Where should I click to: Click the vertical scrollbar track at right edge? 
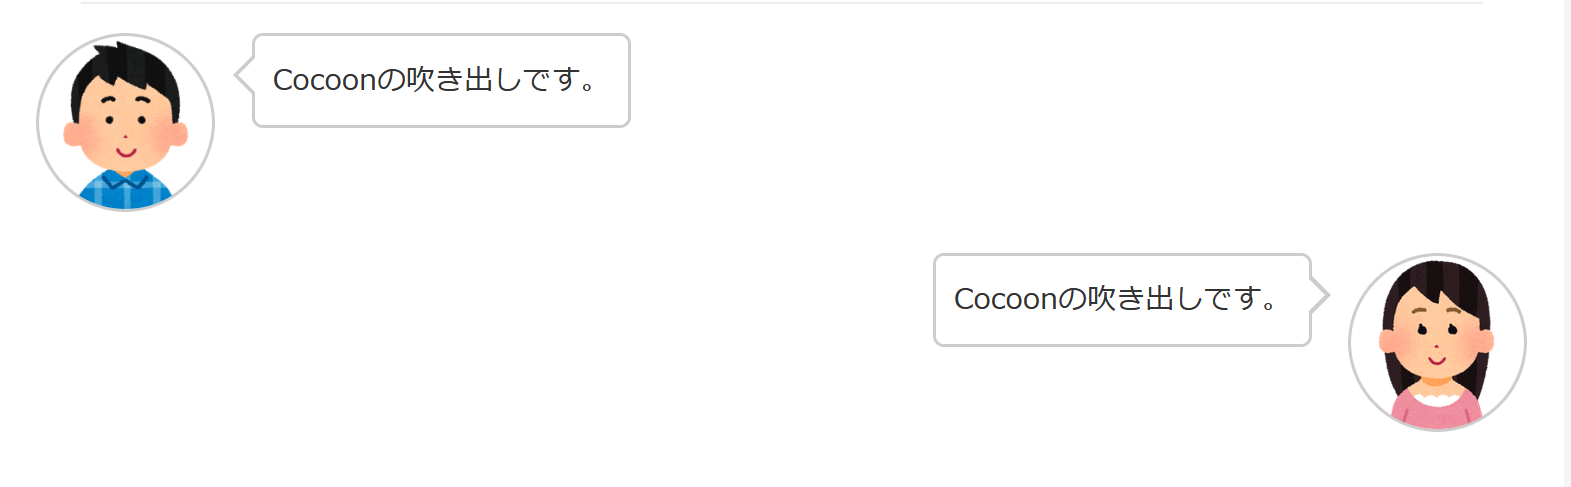tap(1567, 240)
